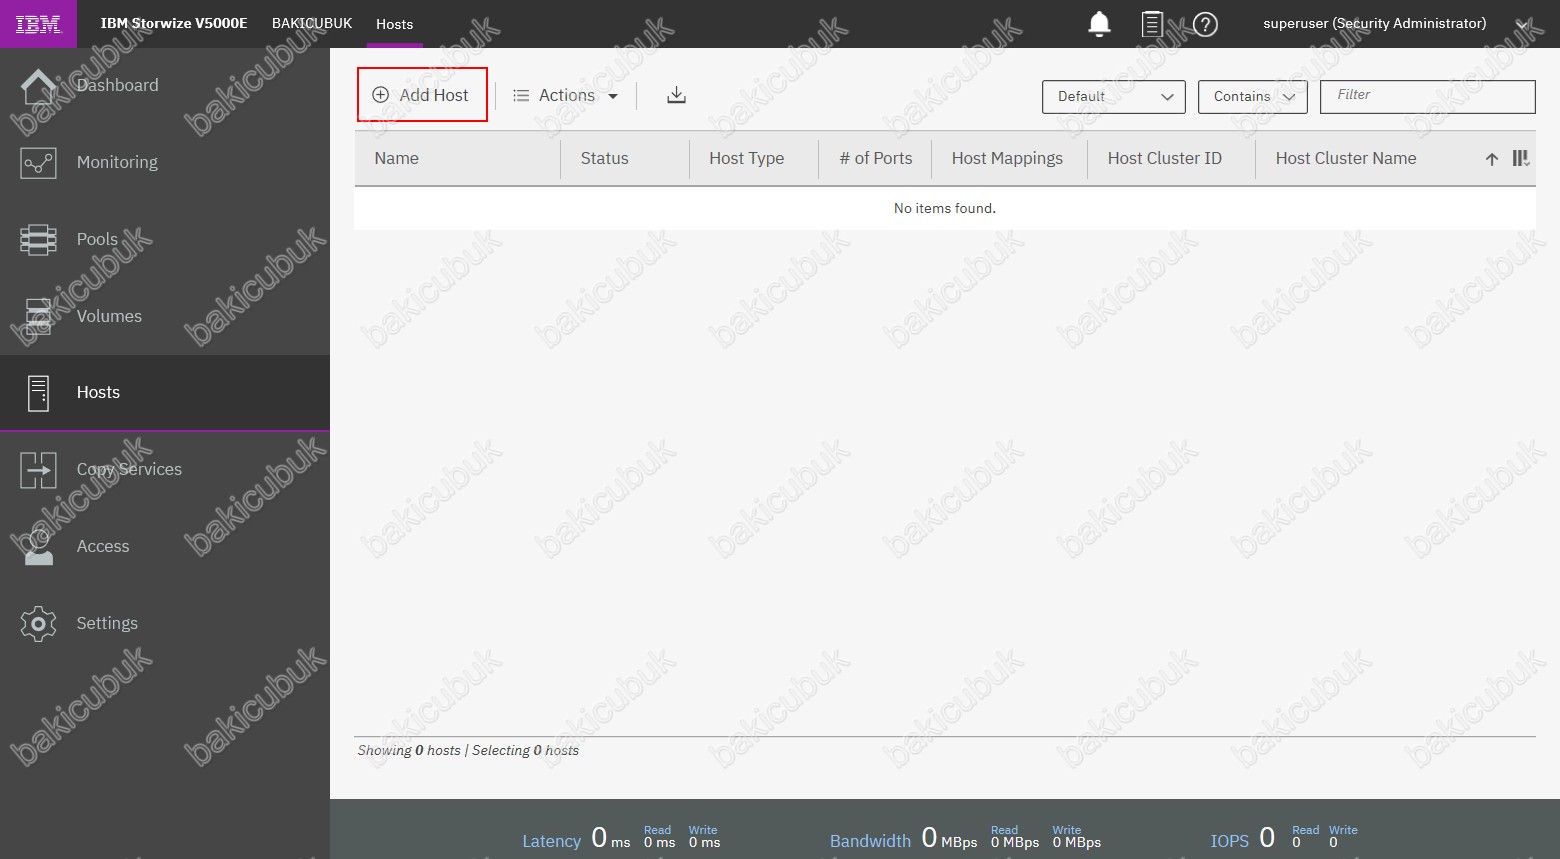Click the sort ascending arrow
This screenshot has width=1560, height=859.
click(x=1491, y=159)
